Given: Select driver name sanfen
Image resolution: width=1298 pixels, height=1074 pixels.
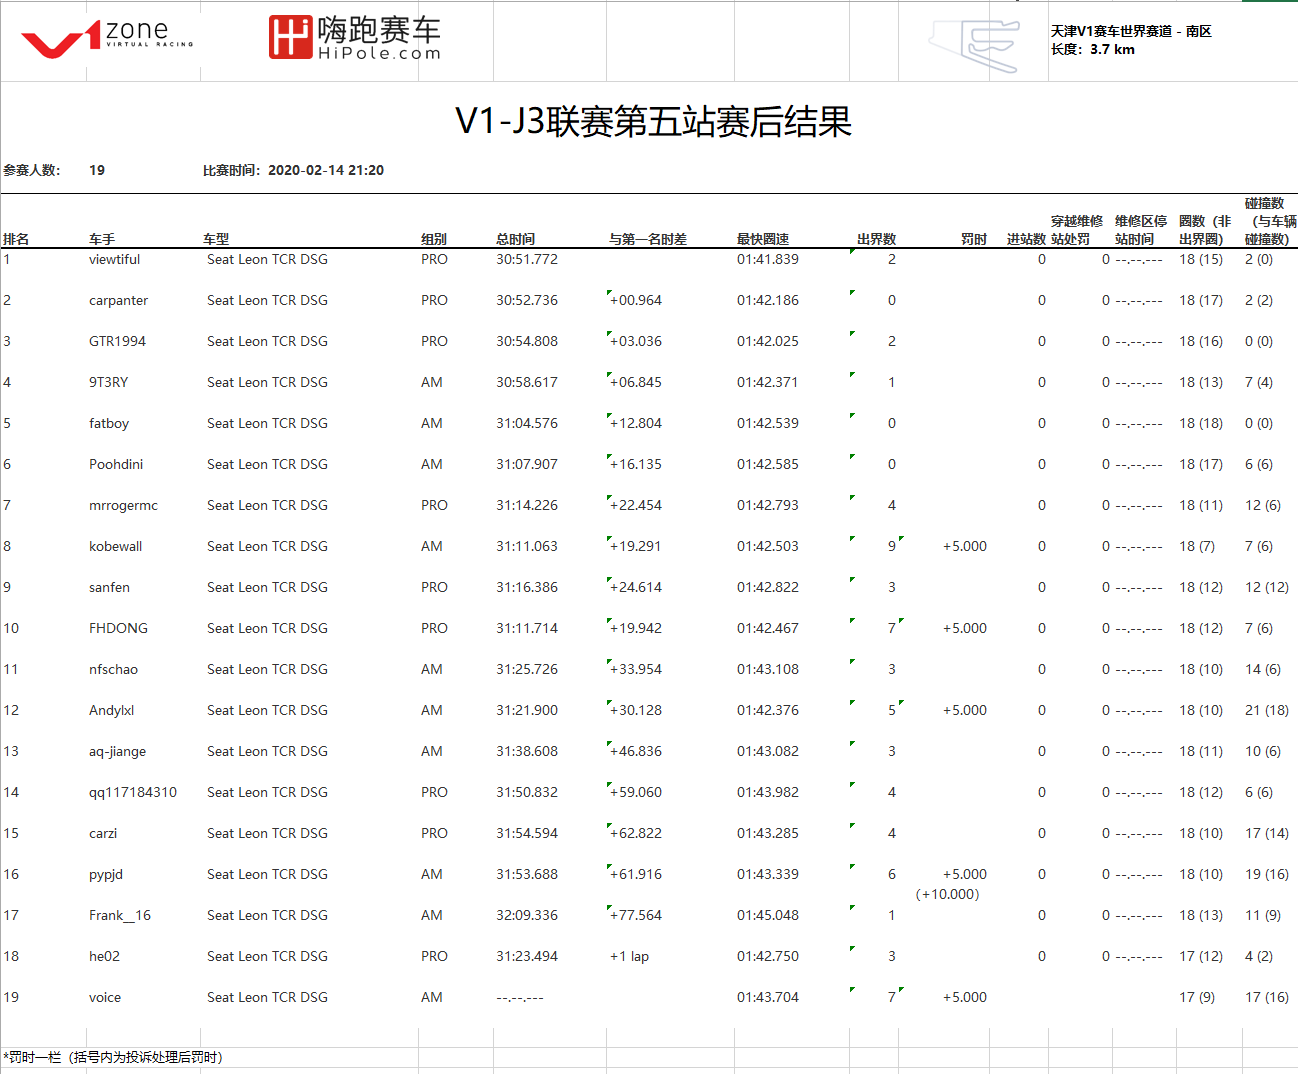Looking at the screenshot, I should point(109,587).
